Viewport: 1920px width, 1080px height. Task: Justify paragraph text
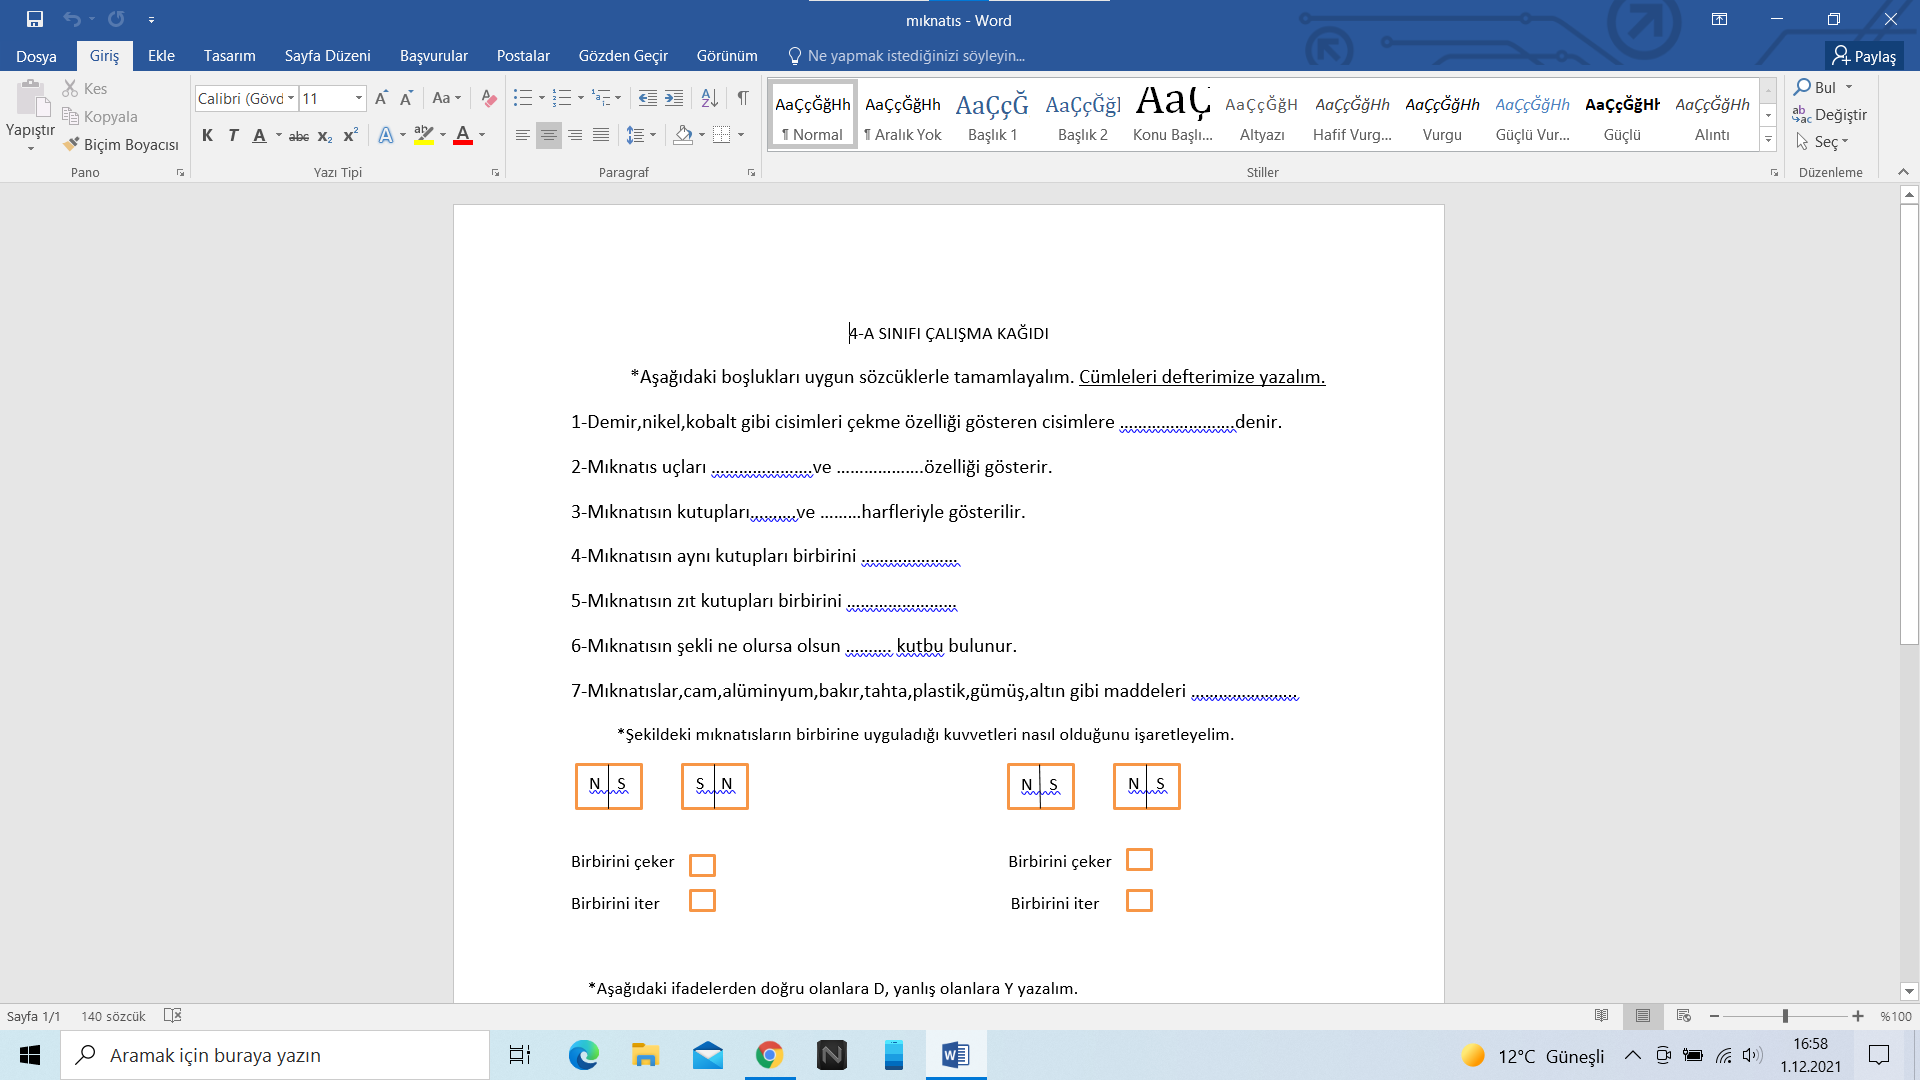point(600,135)
